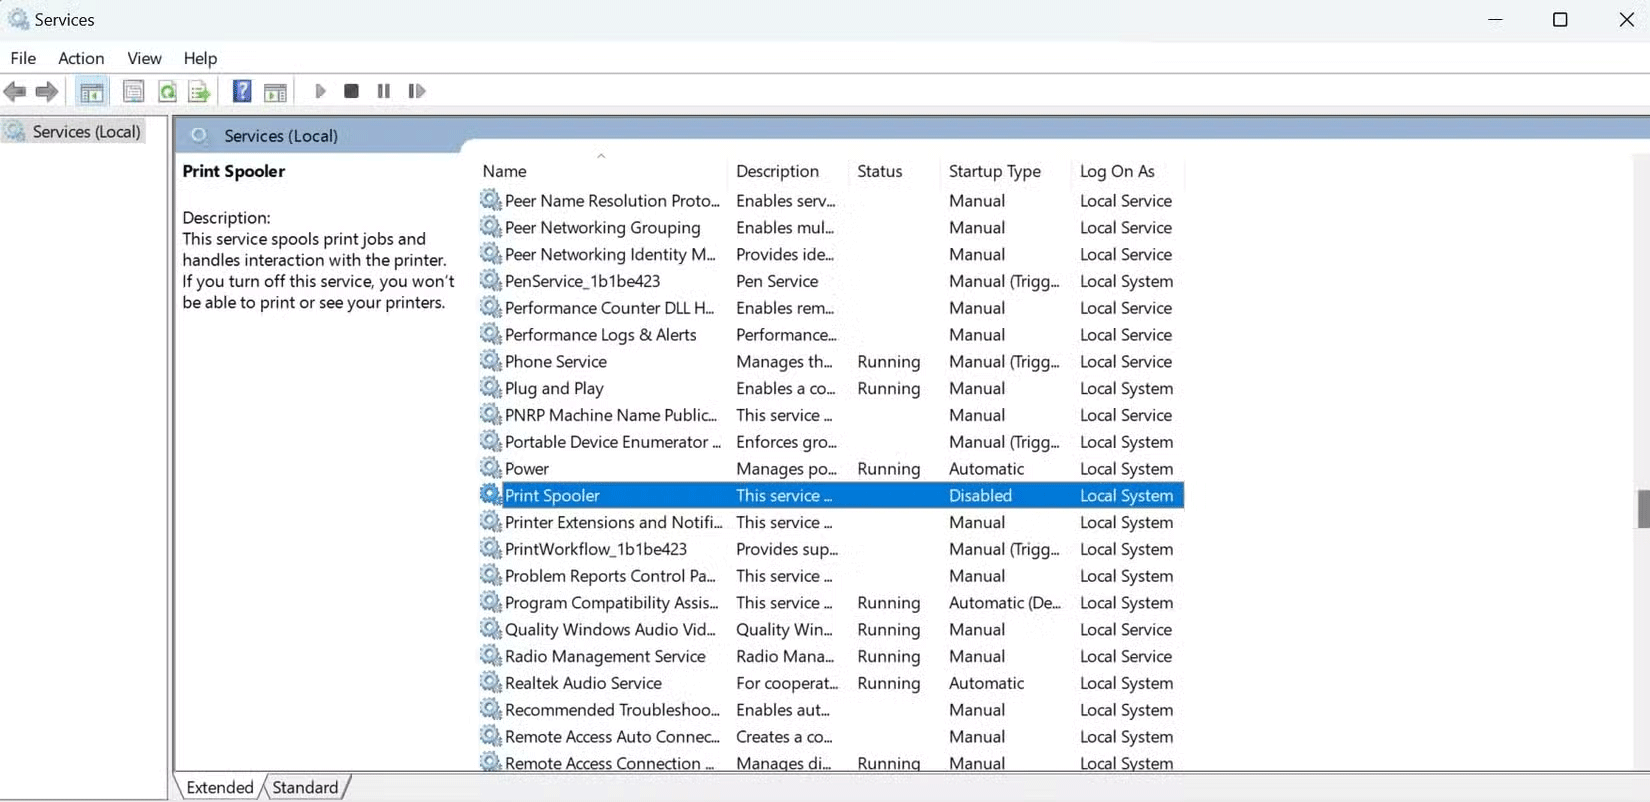The image size is (1650, 802).
Task: Open the View menu
Action: pyautogui.click(x=144, y=58)
